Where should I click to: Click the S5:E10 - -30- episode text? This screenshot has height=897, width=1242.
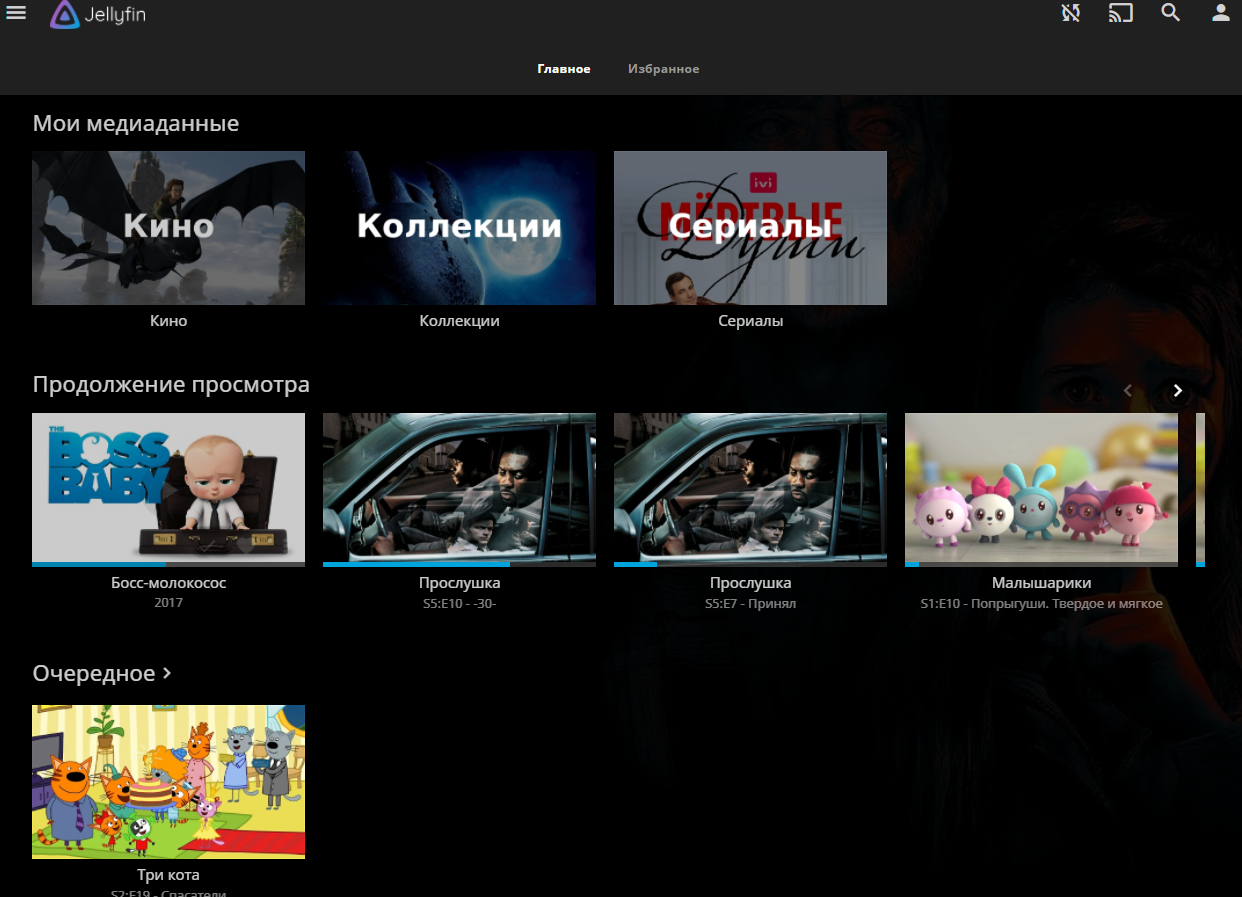click(x=459, y=604)
